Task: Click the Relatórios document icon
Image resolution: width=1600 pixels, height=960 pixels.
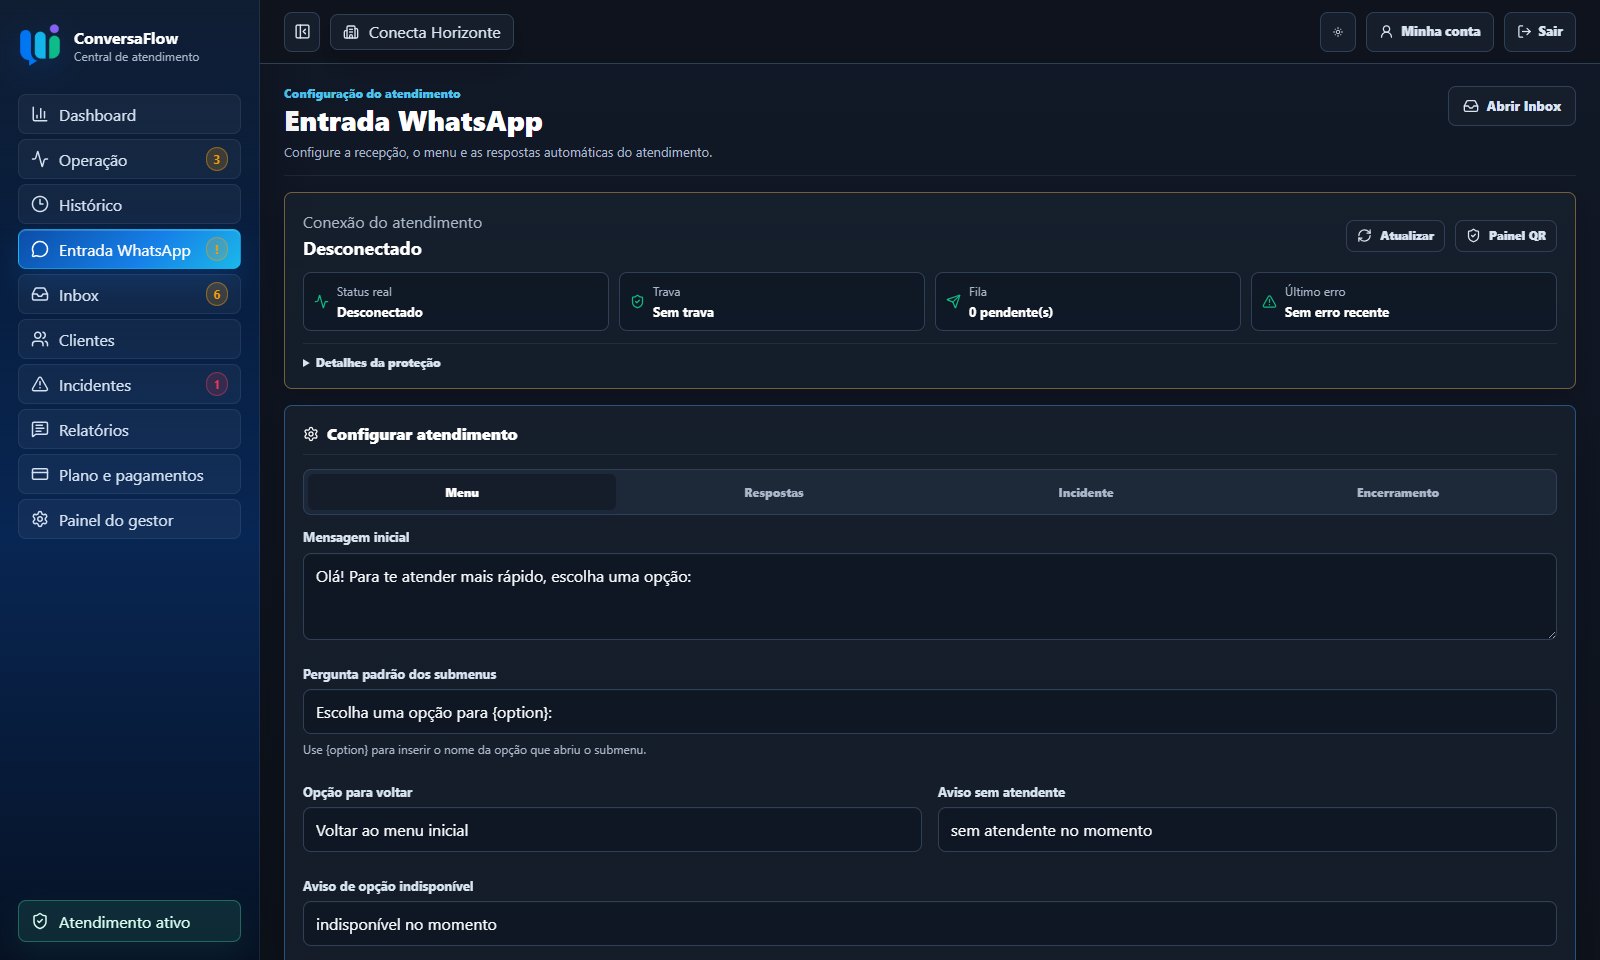Action: click(40, 429)
